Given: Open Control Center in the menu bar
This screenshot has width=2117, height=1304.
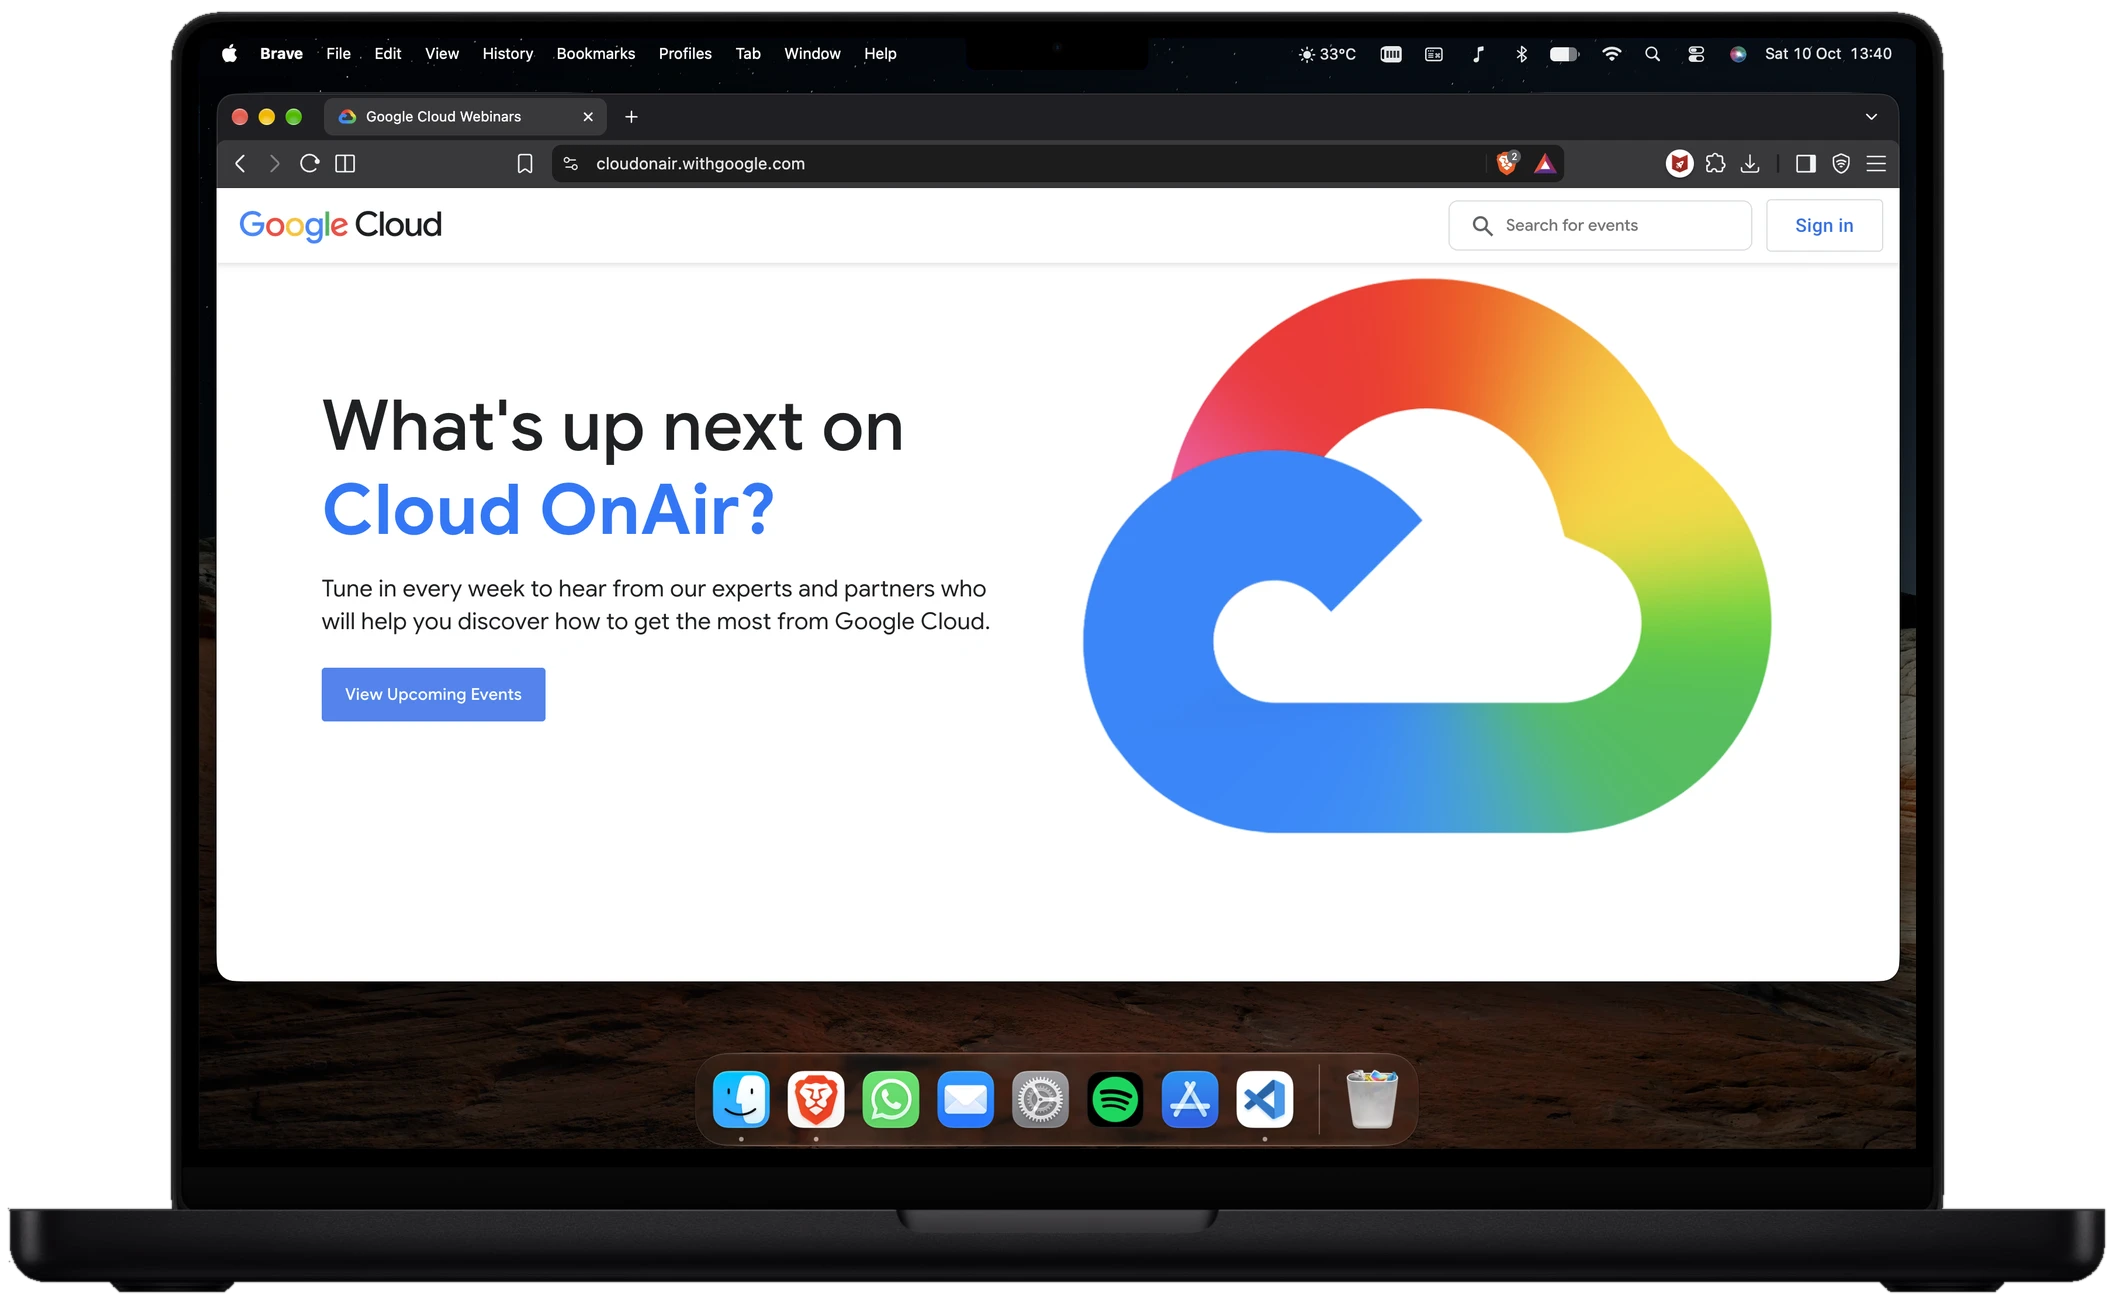Looking at the screenshot, I should [x=1696, y=54].
